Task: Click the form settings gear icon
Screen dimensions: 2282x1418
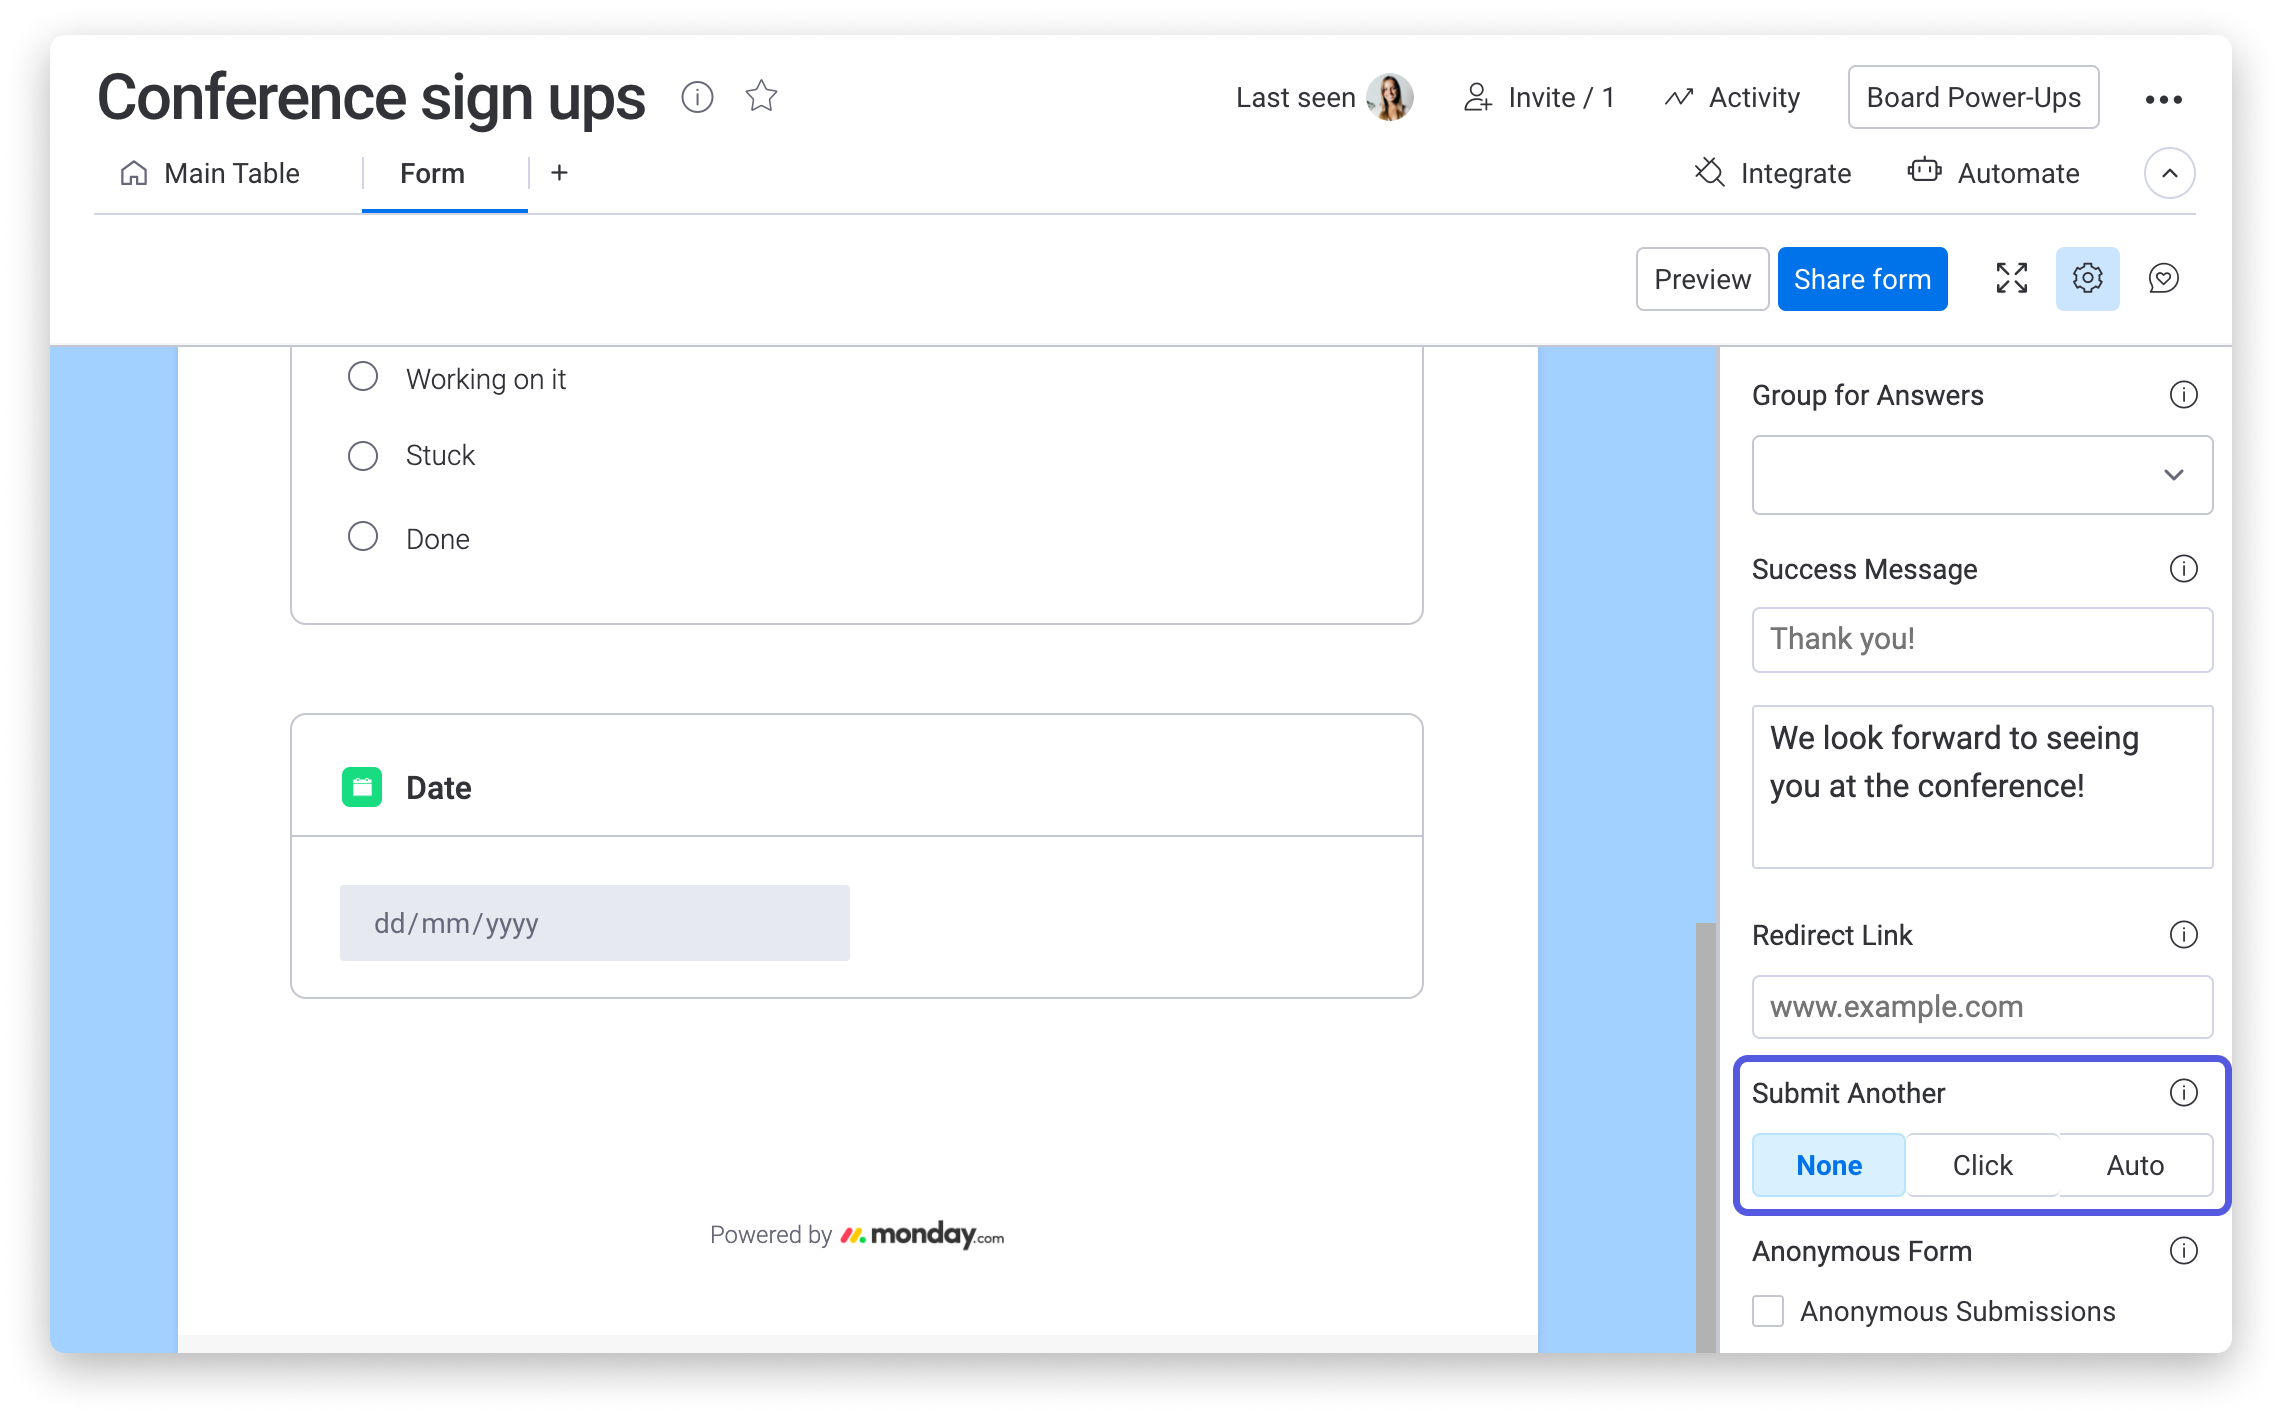Action: tap(2088, 278)
